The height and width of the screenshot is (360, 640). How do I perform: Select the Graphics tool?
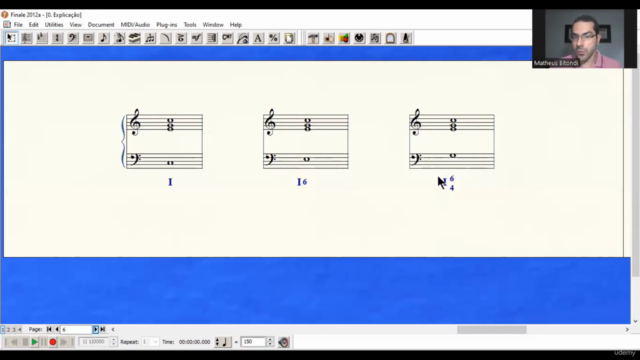pyautogui.click(x=344, y=38)
